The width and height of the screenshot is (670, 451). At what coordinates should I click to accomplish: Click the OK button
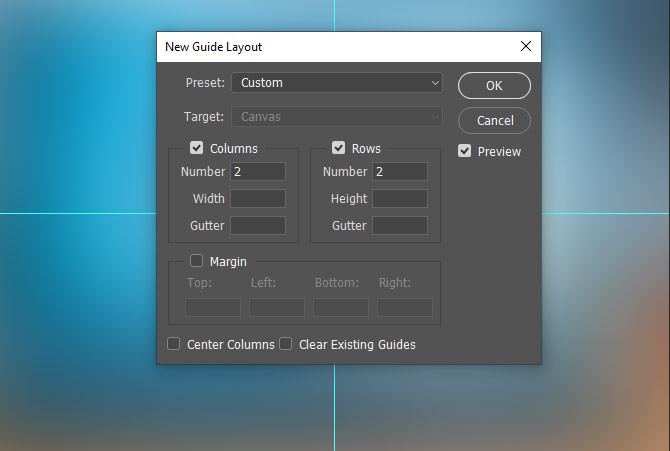pyautogui.click(x=494, y=86)
